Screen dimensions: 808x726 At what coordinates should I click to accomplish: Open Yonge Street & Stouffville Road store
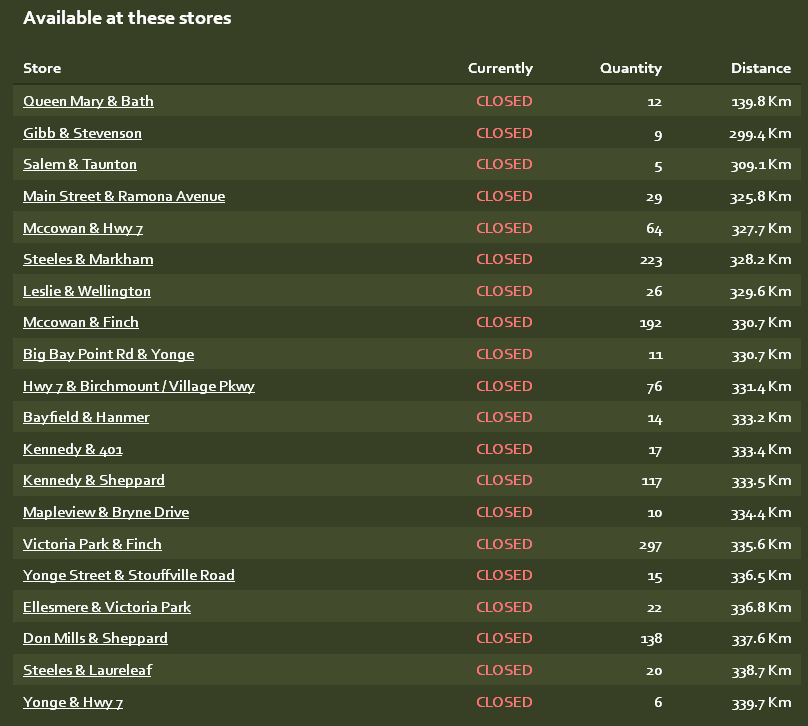[129, 575]
